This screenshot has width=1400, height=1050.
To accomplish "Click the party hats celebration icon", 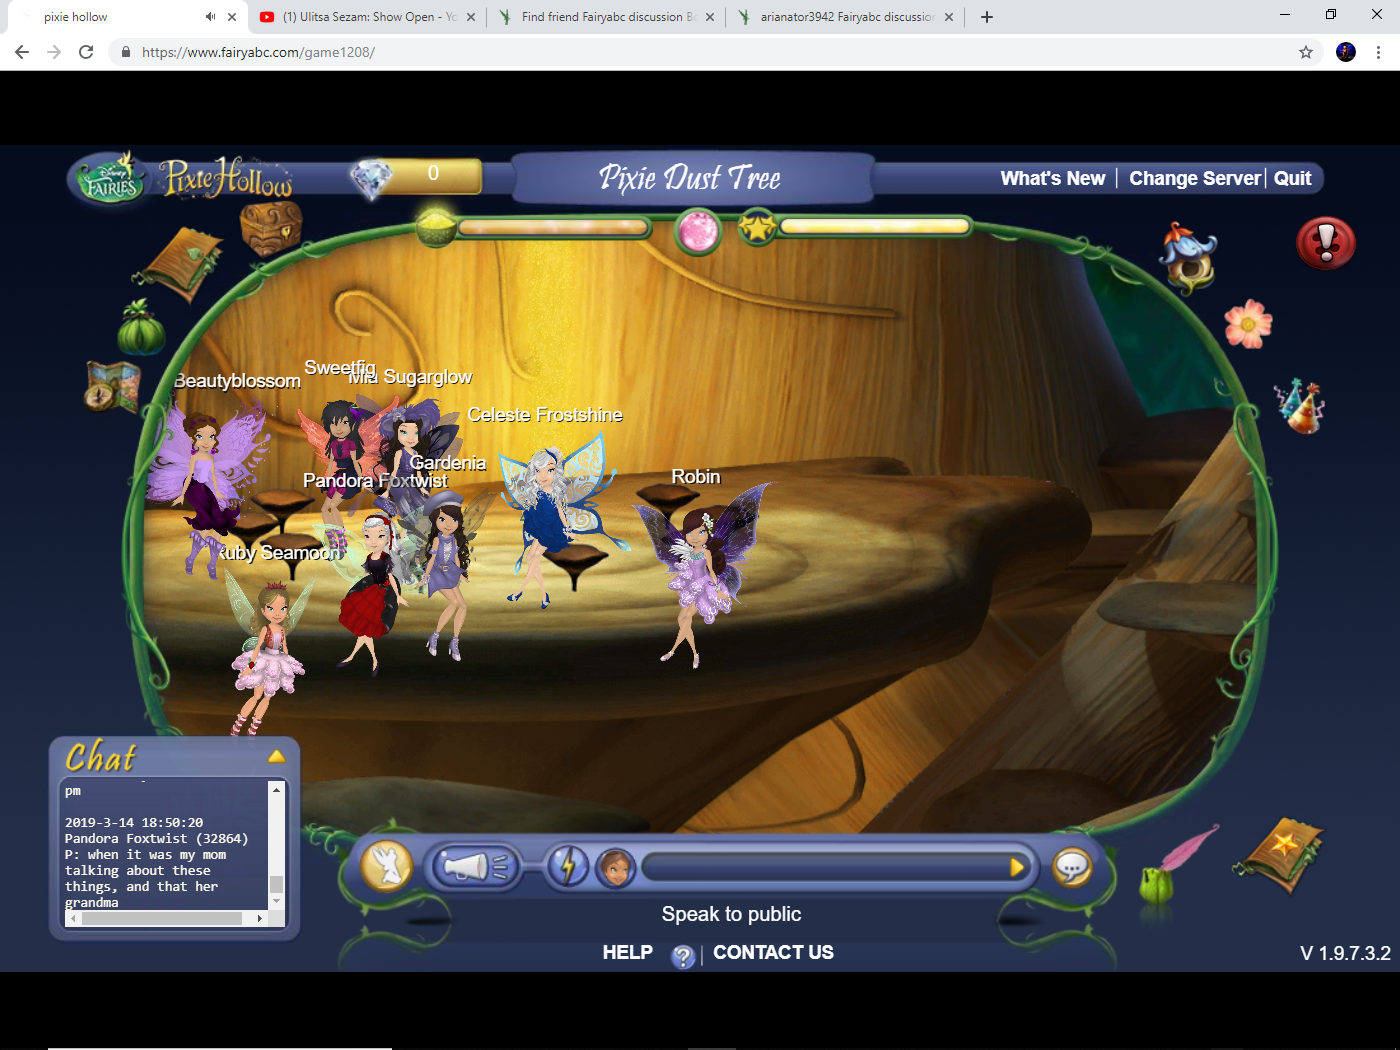I will (1300, 405).
